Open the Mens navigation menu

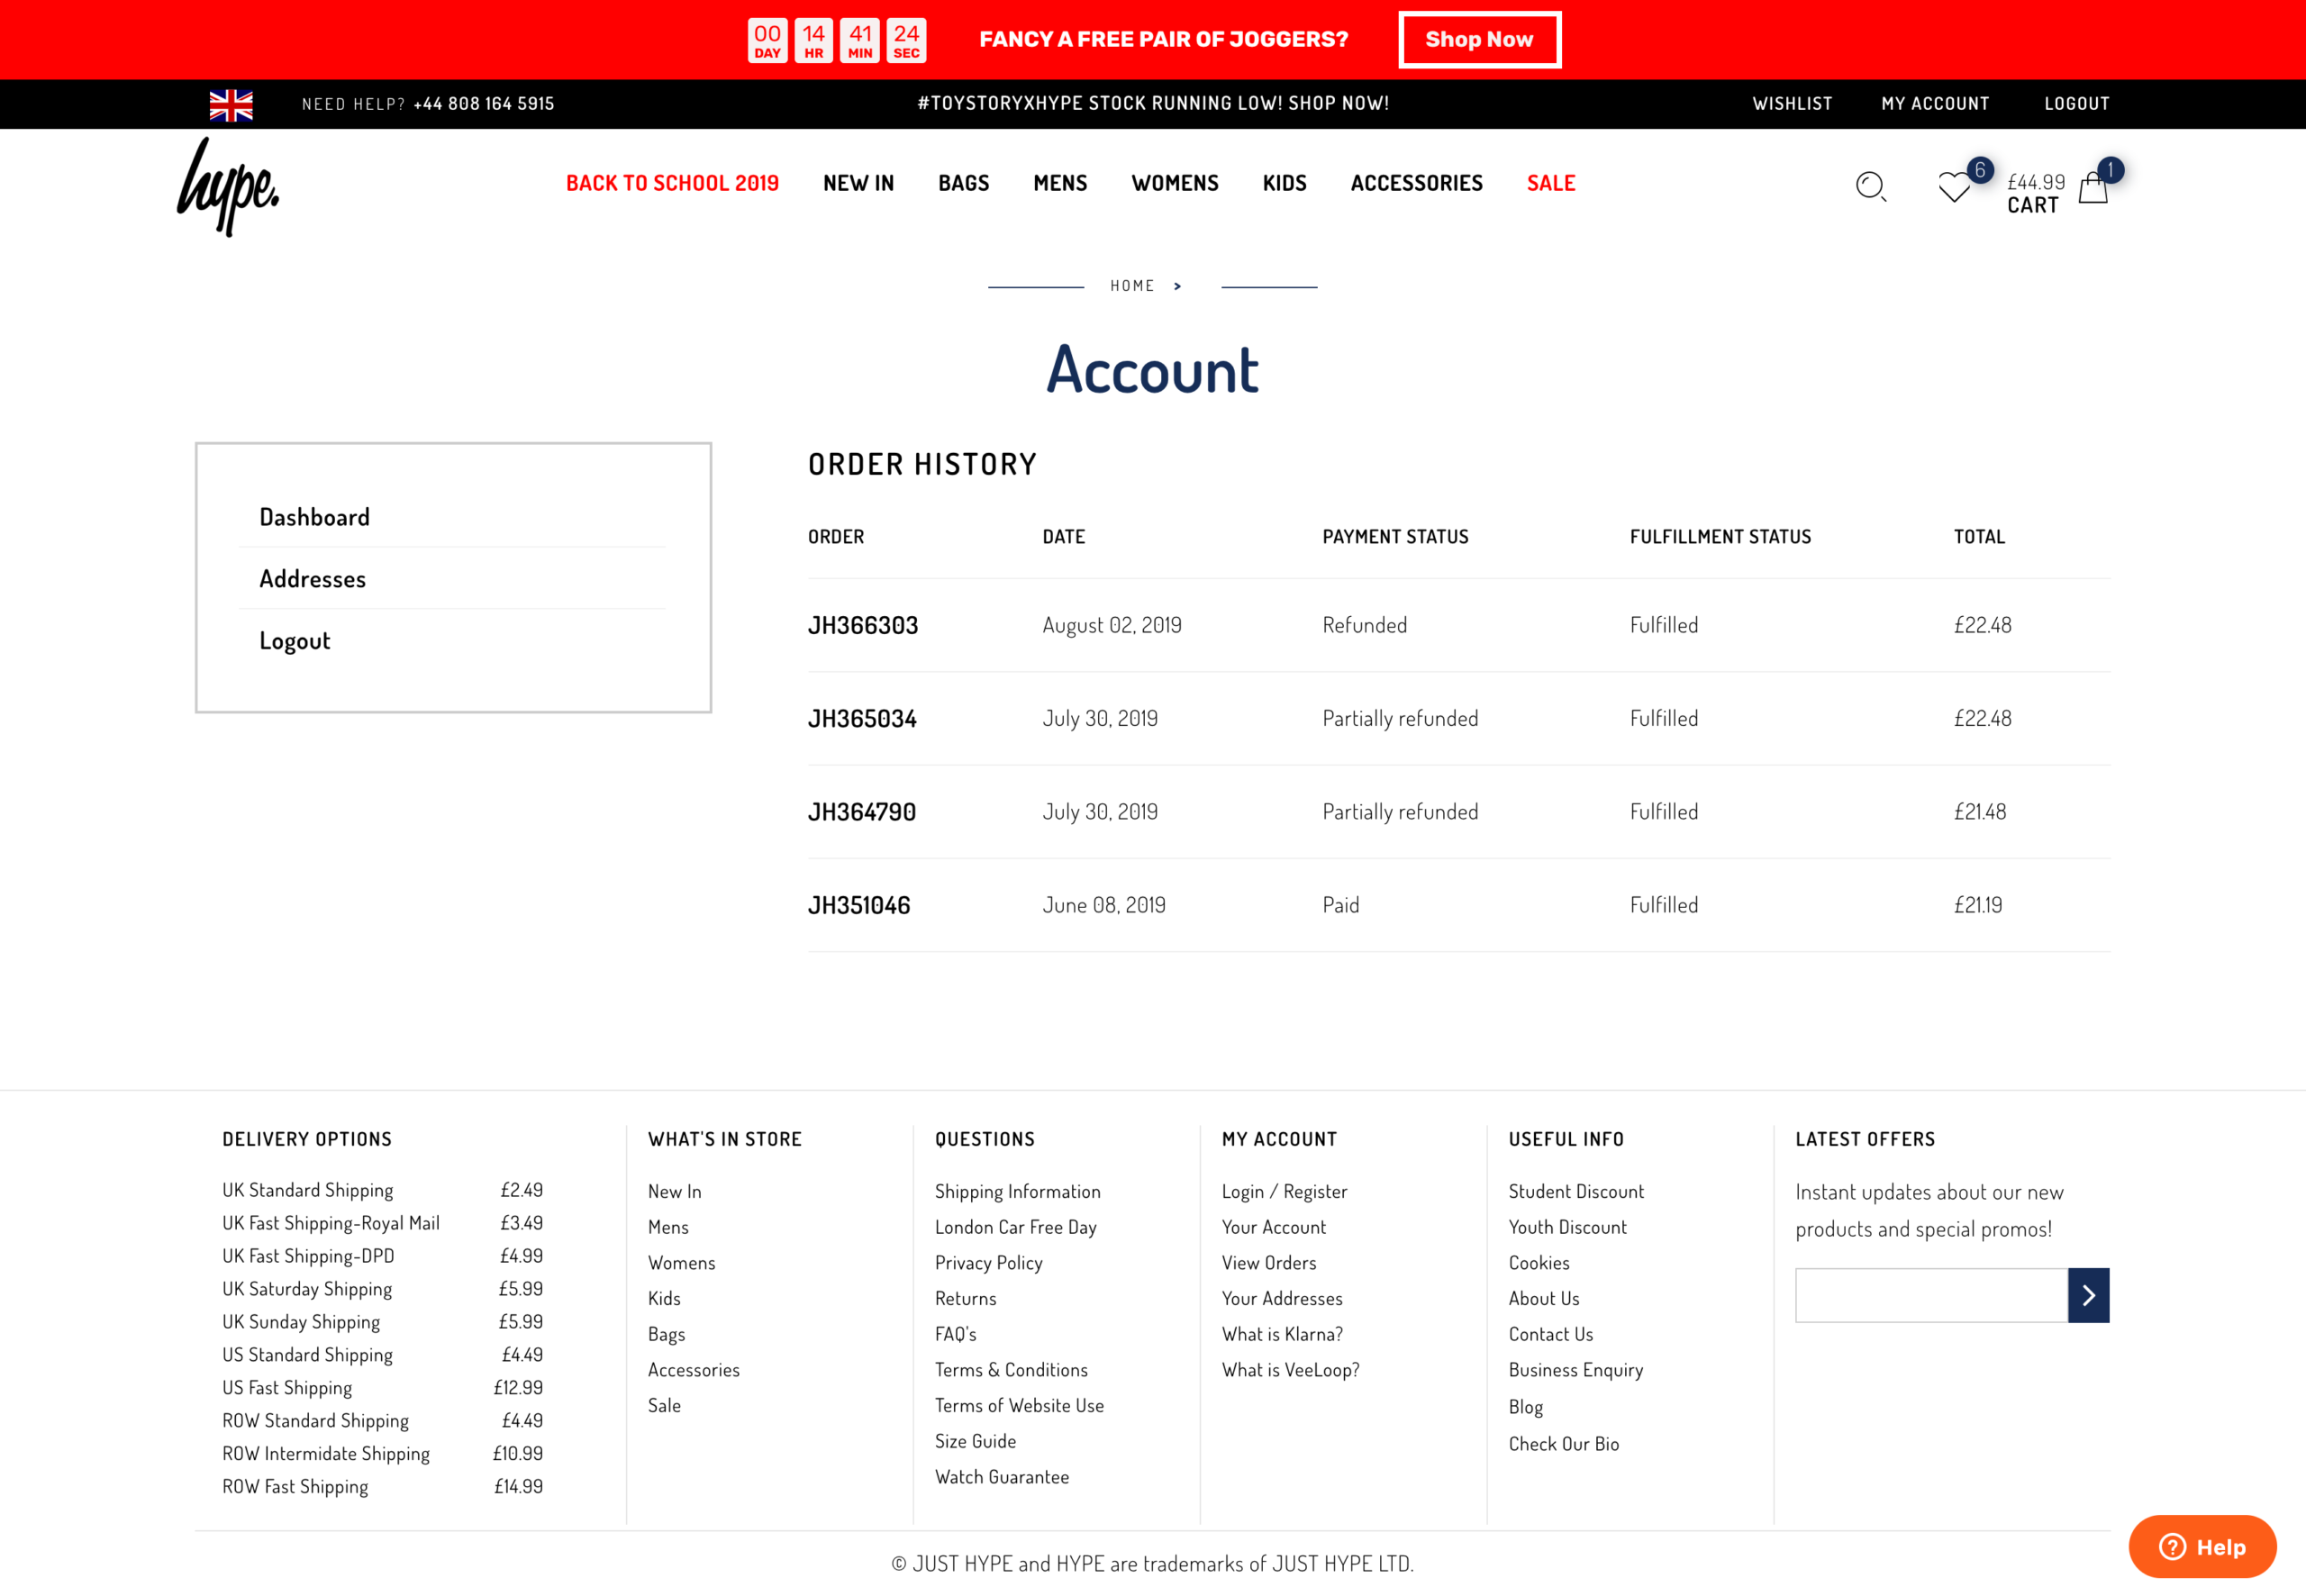tap(1059, 183)
